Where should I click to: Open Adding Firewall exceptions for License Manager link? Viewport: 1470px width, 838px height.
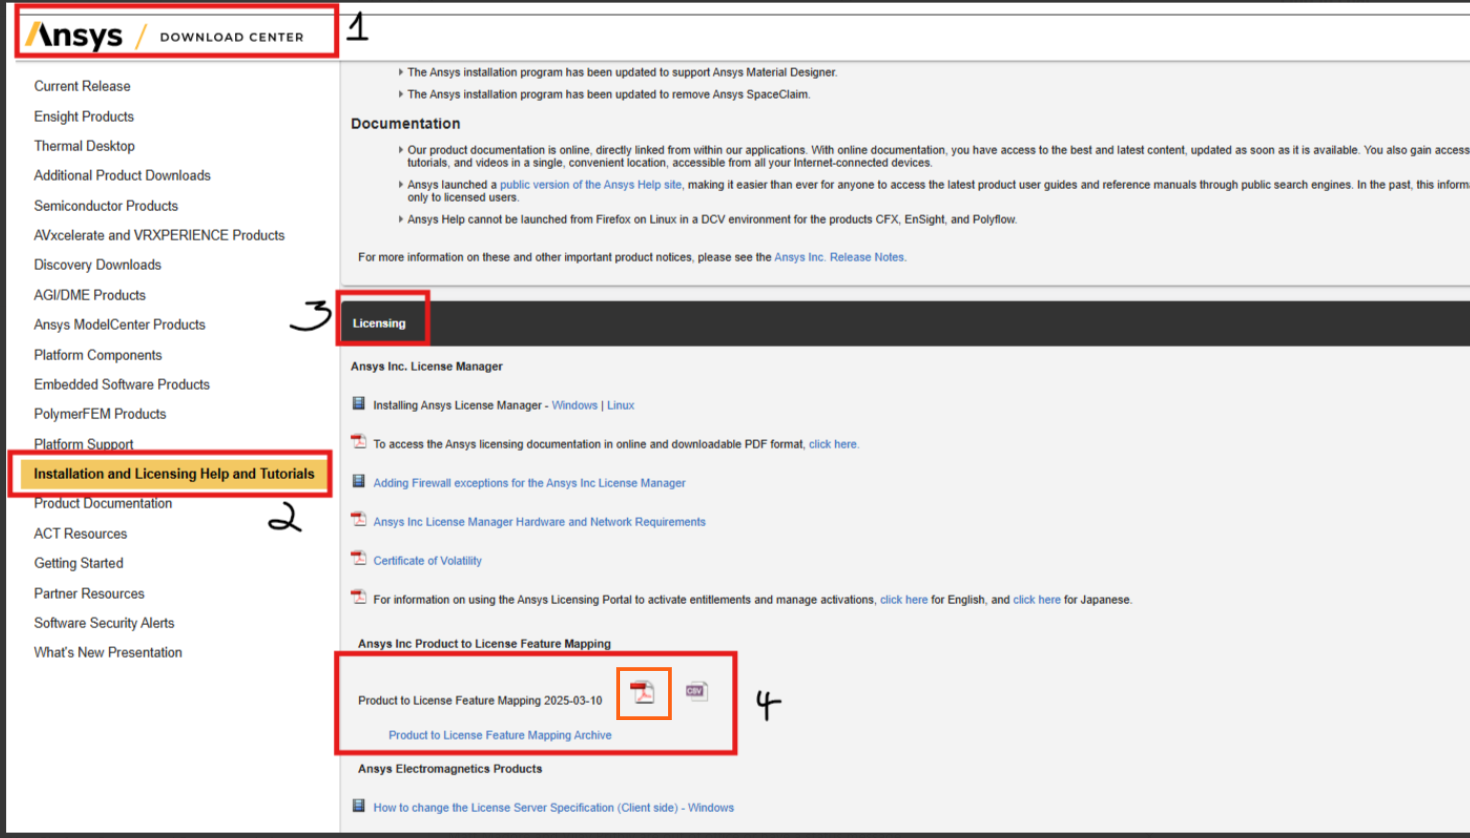click(529, 483)
